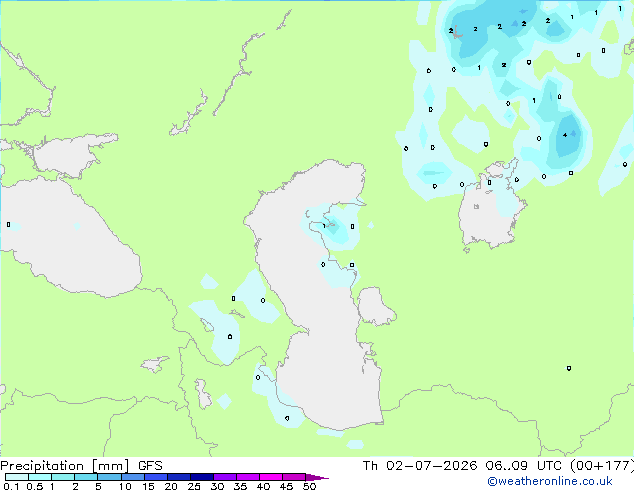Click the purple swatch between 30 and 35

pyautogui.click(x=224, y=477)
